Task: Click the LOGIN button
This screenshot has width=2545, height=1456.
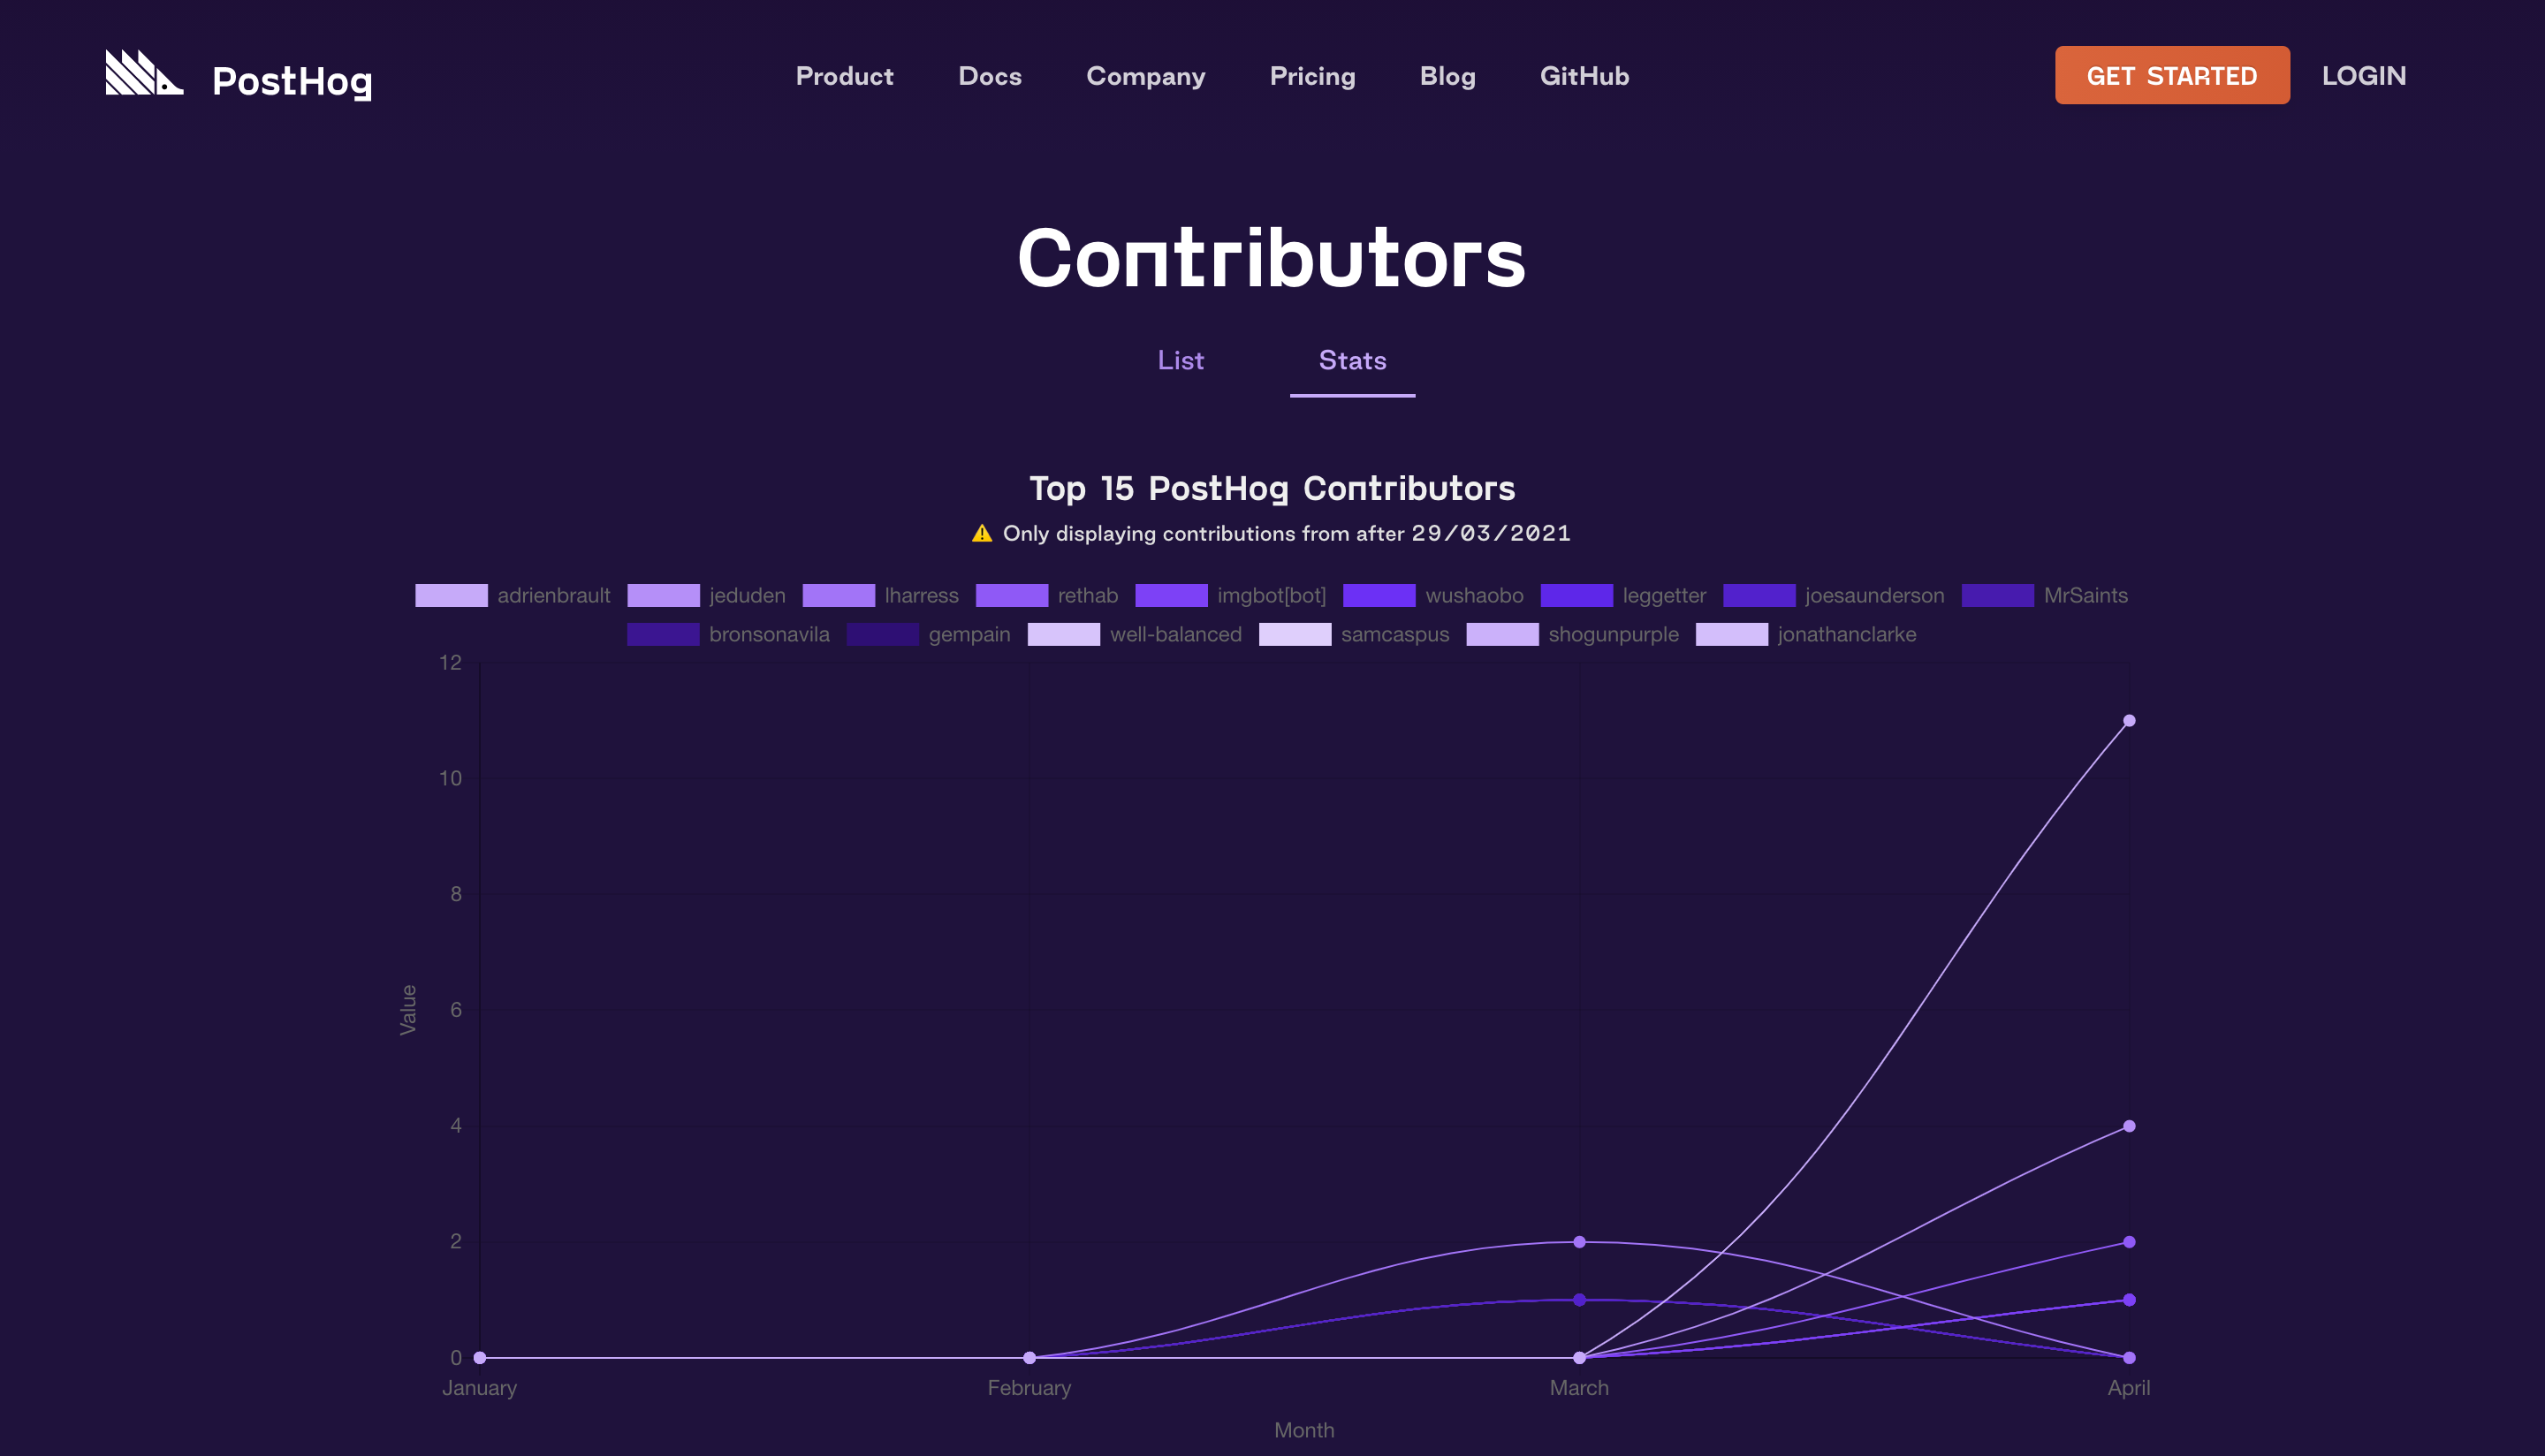Action: tap(2363, 75)
